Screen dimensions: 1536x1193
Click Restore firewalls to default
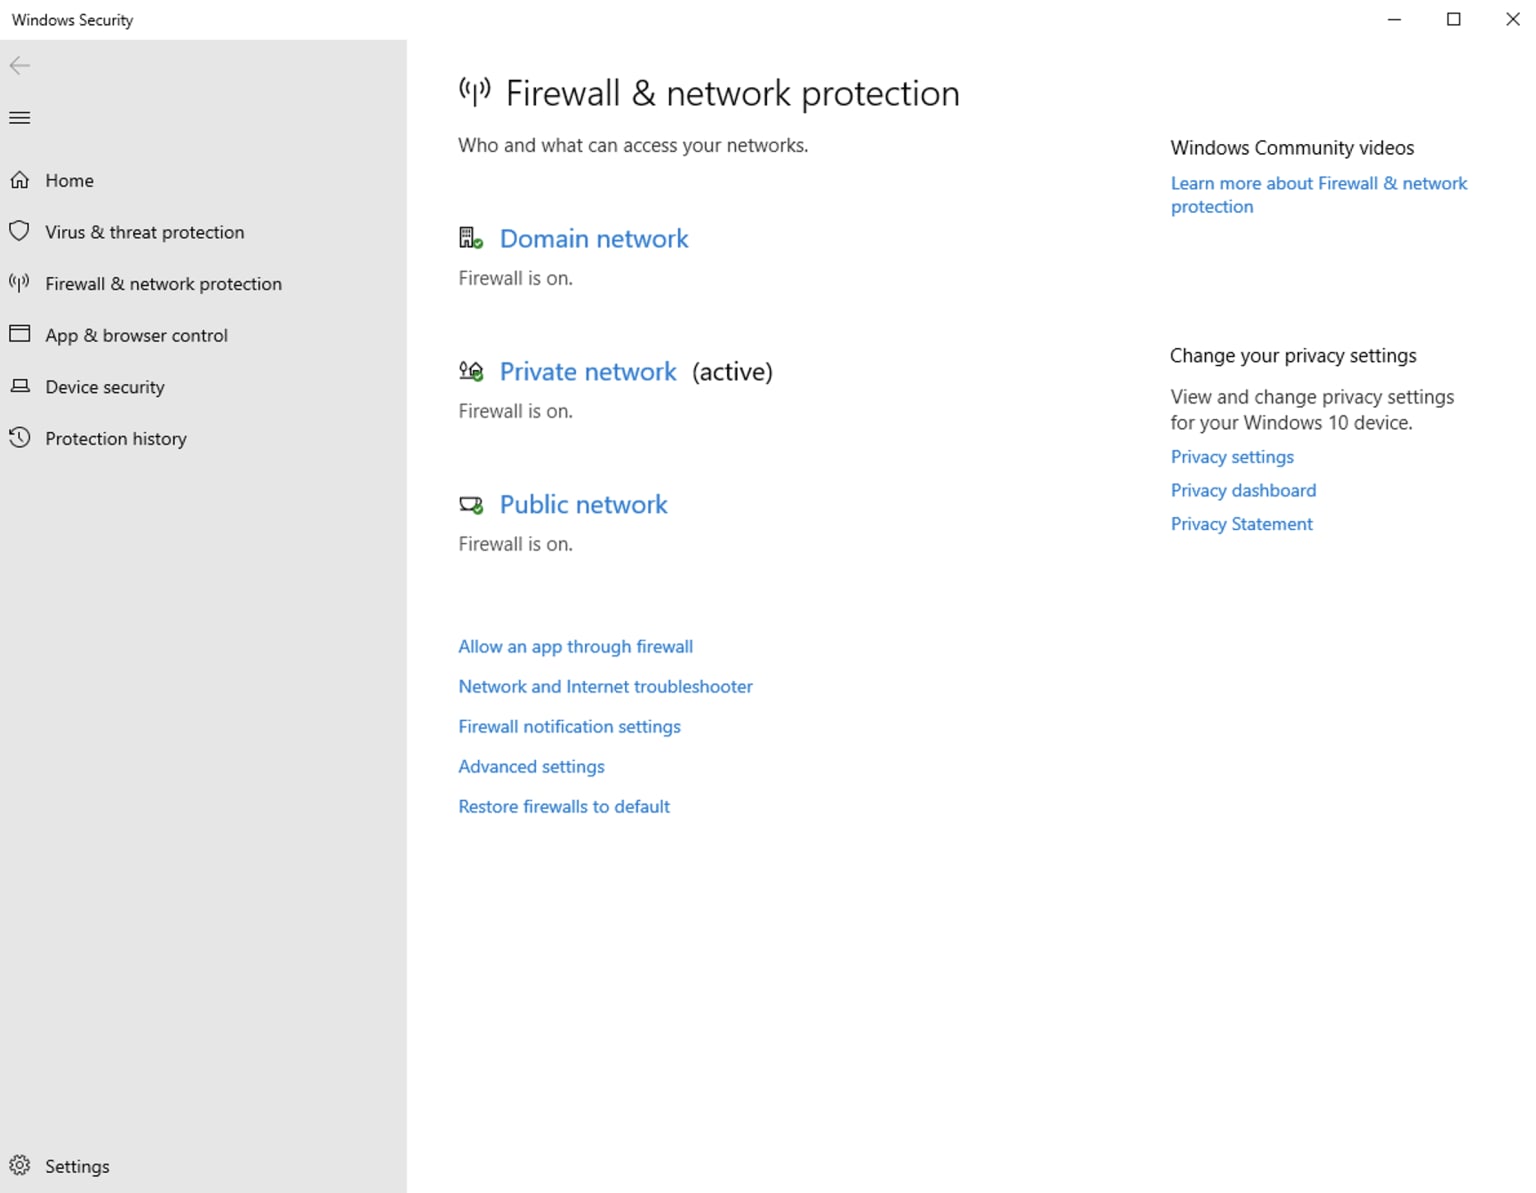(564, 806)
